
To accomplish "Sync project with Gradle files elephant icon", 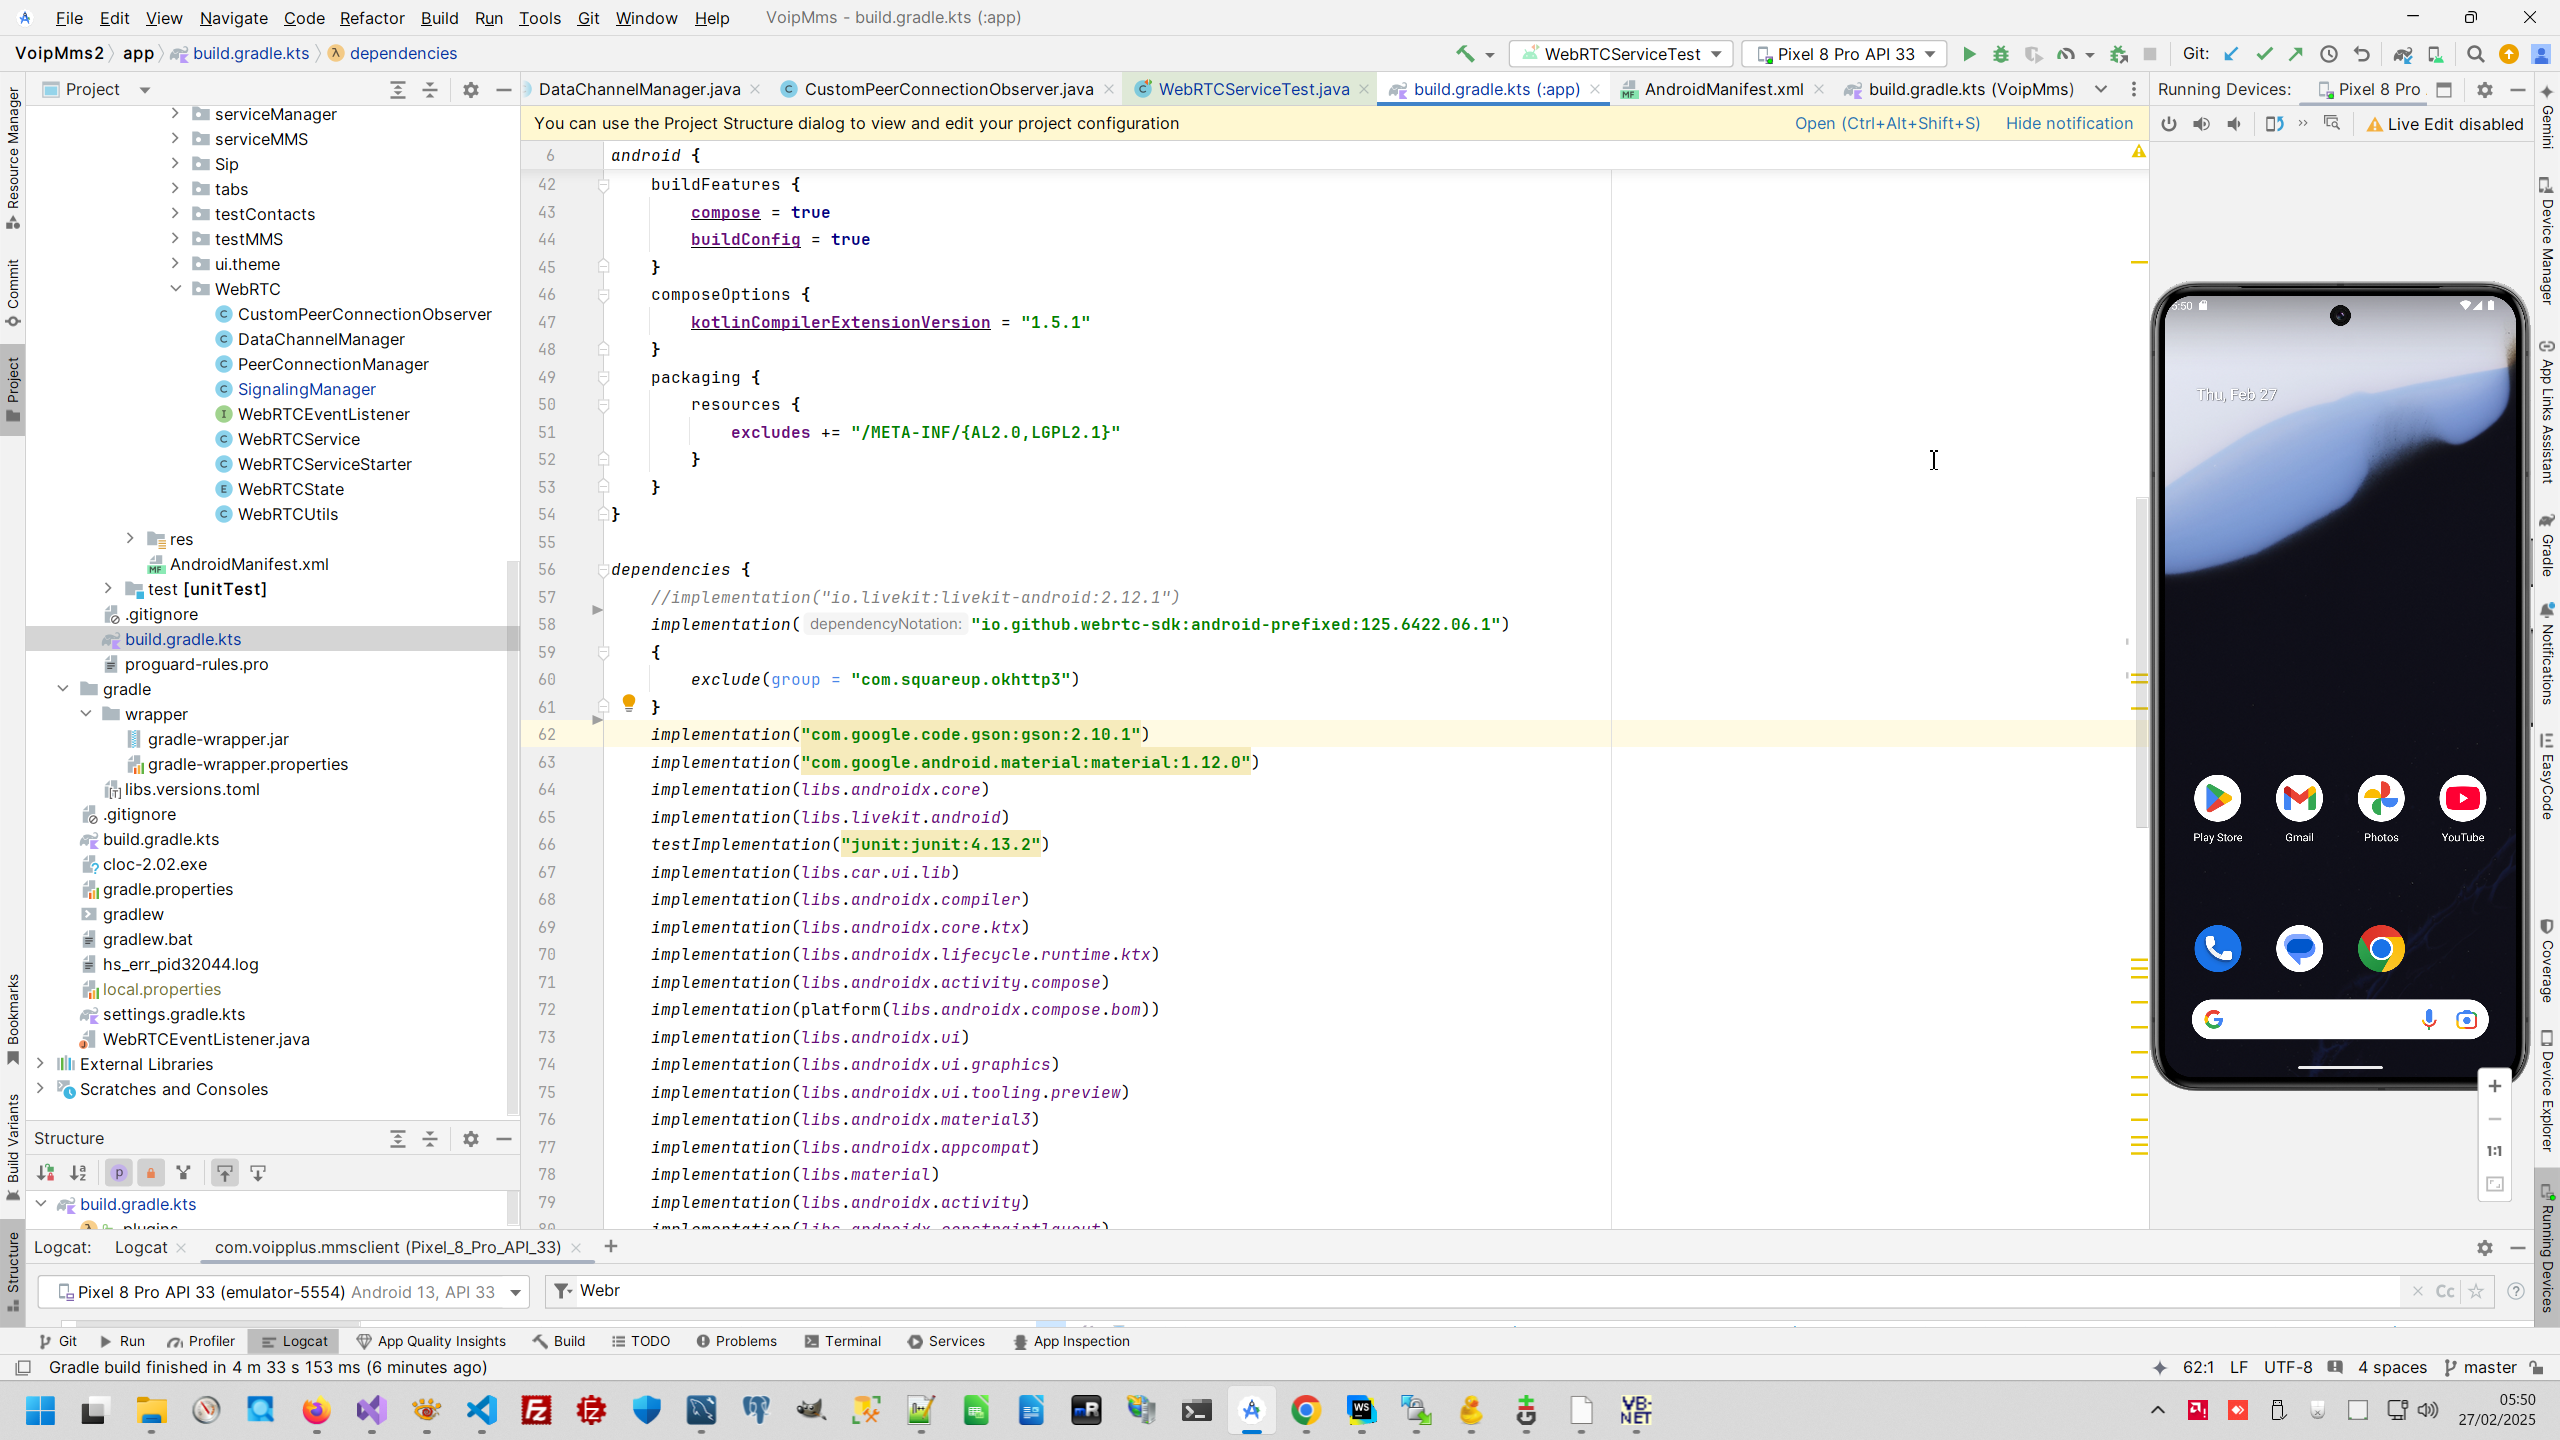I will [2402, 54].
